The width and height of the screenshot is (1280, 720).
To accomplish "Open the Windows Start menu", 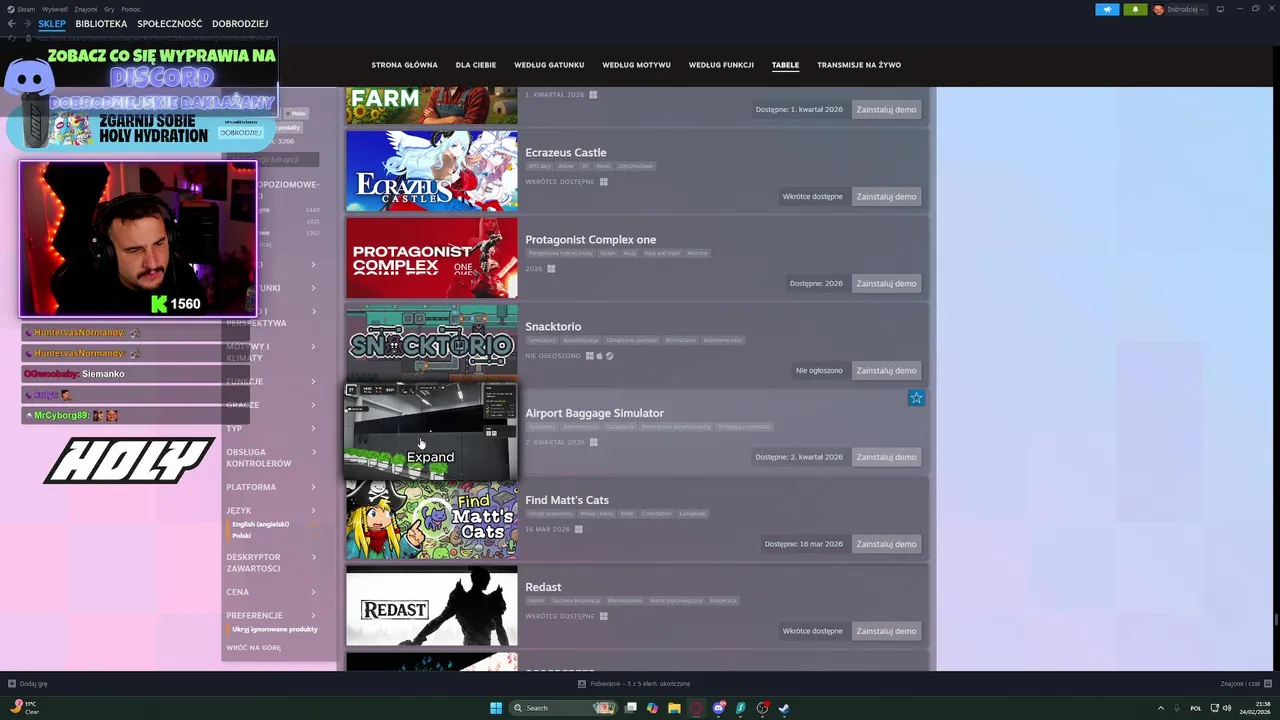I will click(x=496, y=708).
